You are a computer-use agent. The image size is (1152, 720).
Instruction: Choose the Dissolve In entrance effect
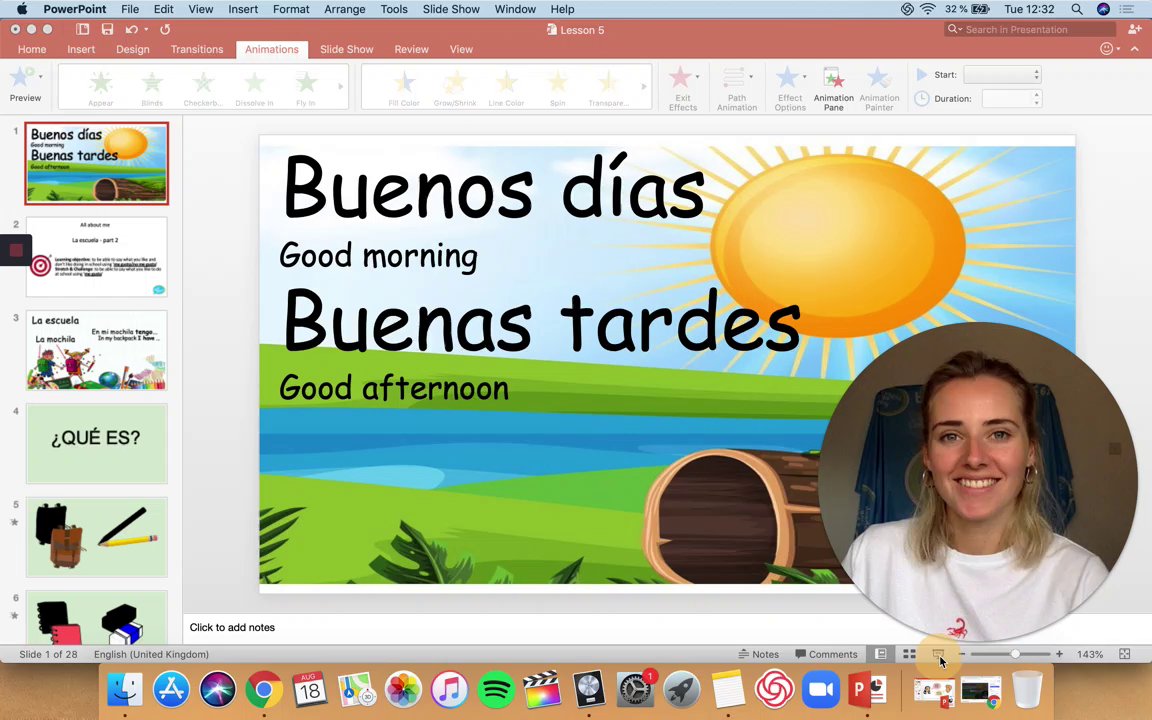[254, 87]
